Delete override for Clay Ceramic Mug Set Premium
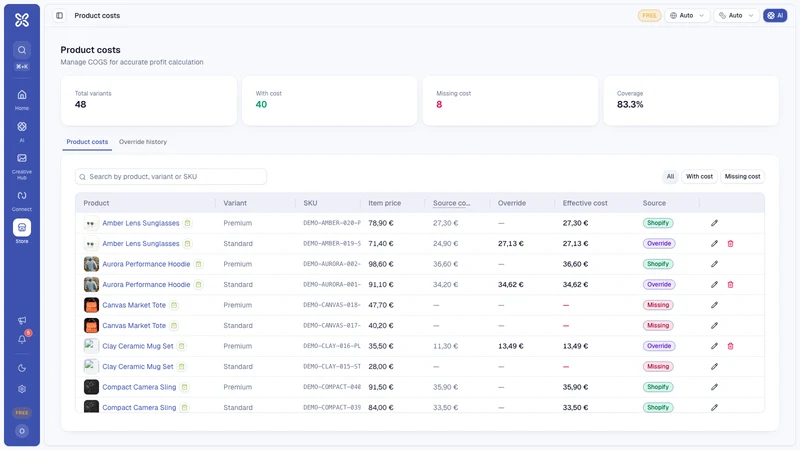Image resolution: width=800 pixels, height=450 pixels. click(730, 346)
